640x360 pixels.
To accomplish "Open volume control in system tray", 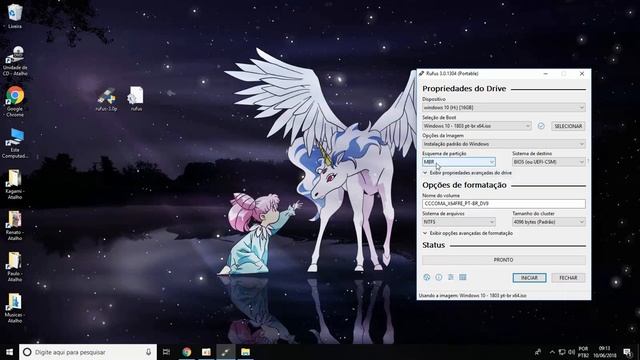I will [571, 352].
